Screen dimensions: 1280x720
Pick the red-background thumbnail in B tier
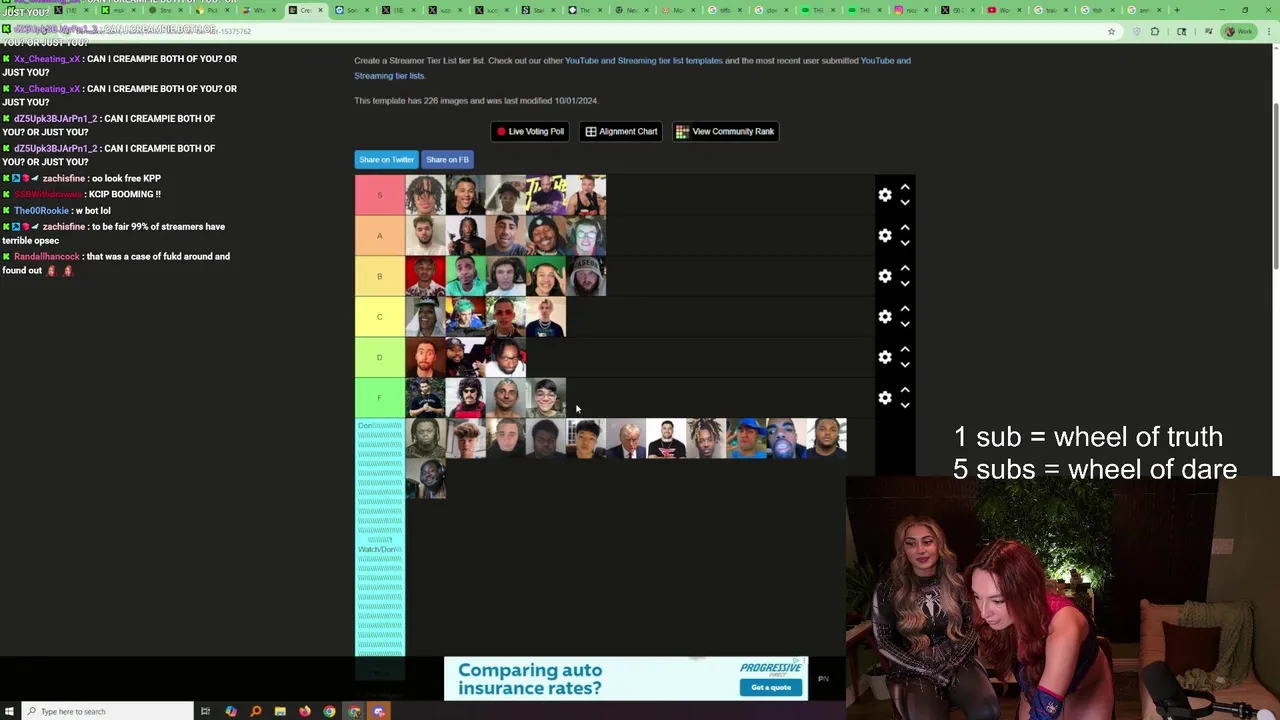(425, 276)
